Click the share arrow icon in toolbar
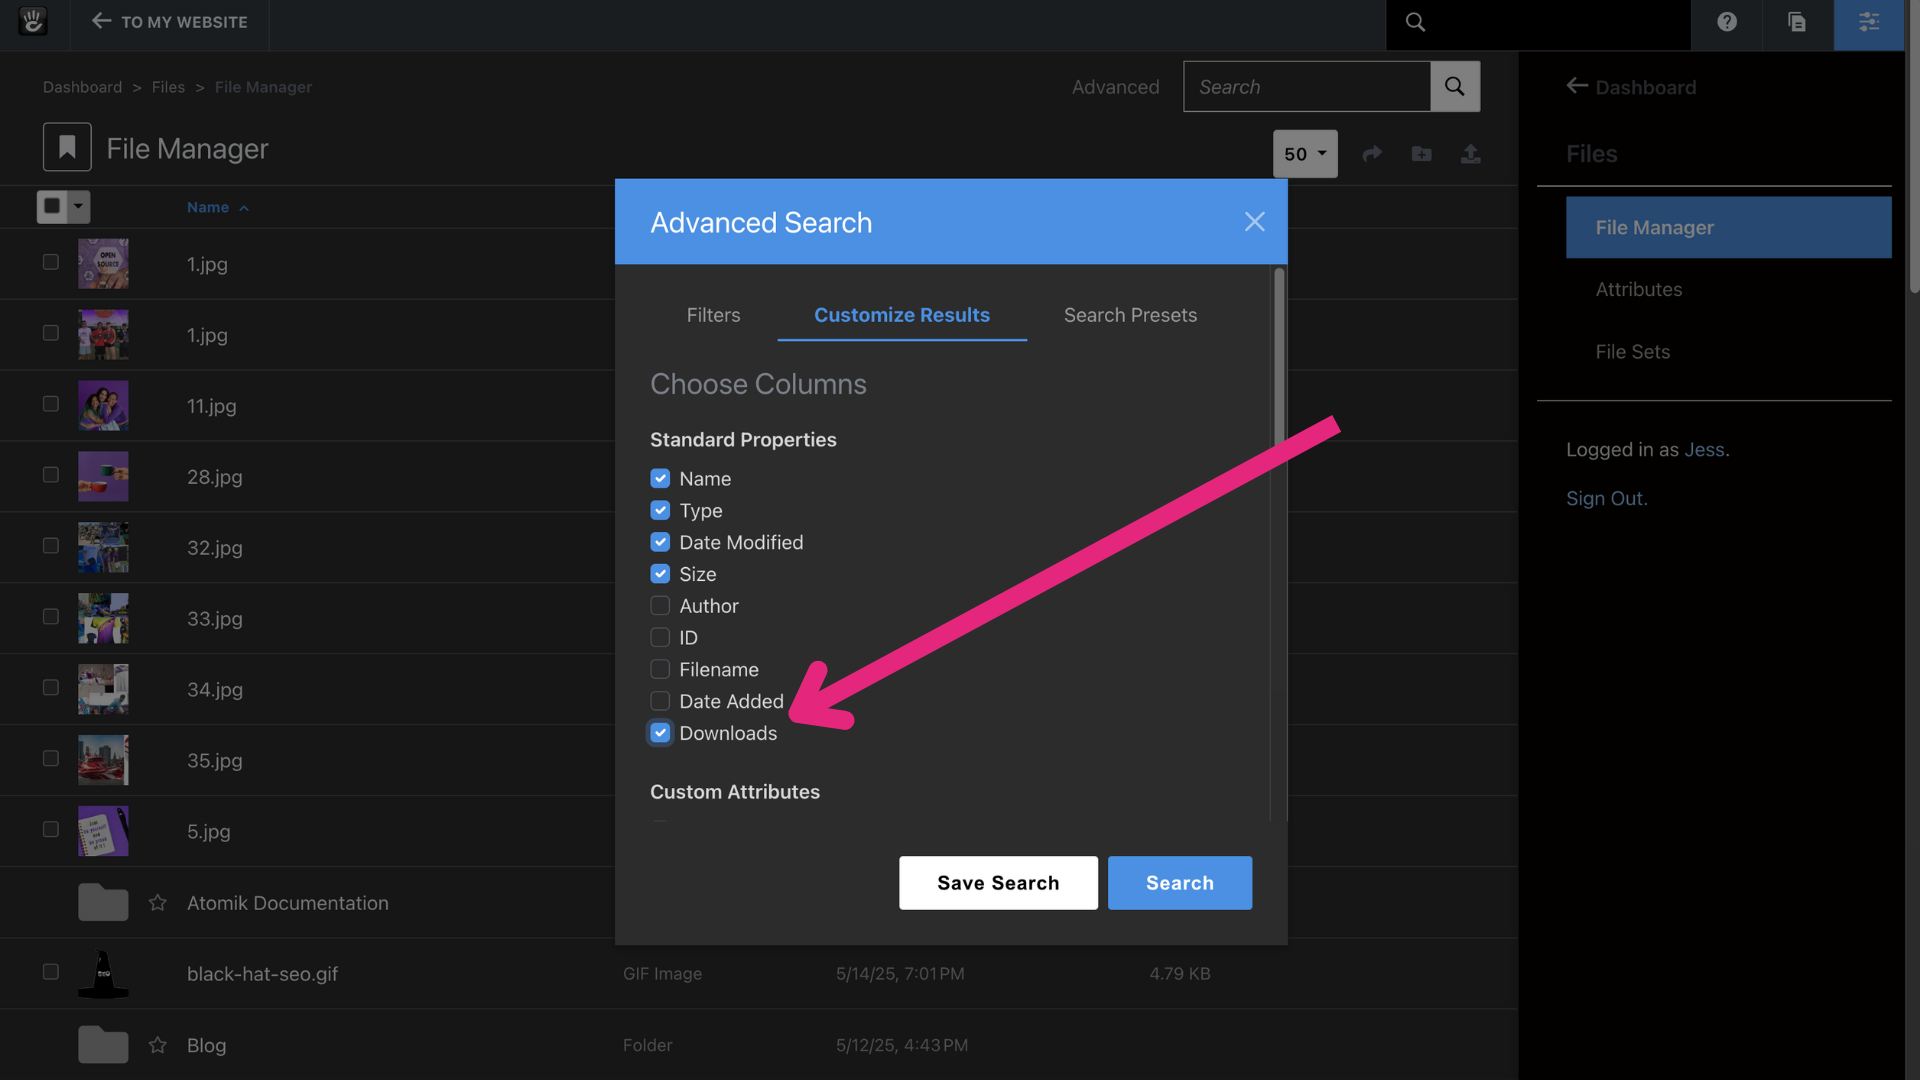This screenshot has width=1920, height=1080. coord(1372,154)
